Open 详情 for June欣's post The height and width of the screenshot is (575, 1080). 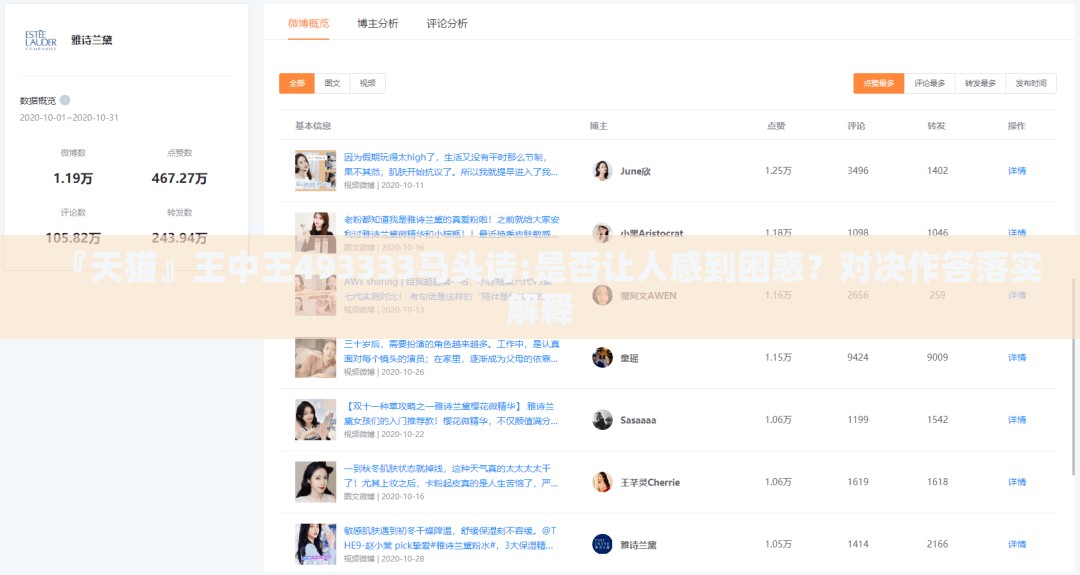click(1017, 171)
